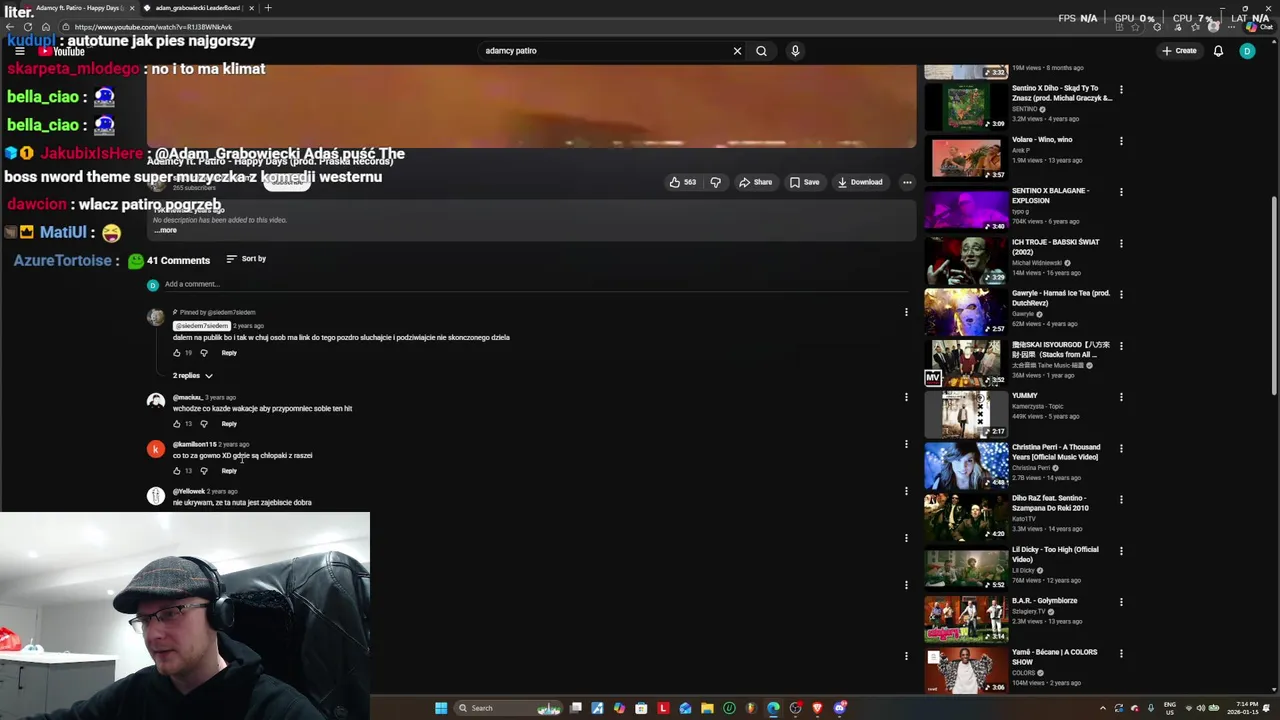Start voice search with the microphone
Image resolution: width=1280 pixels, height=720 pixels.
[795, 51]
